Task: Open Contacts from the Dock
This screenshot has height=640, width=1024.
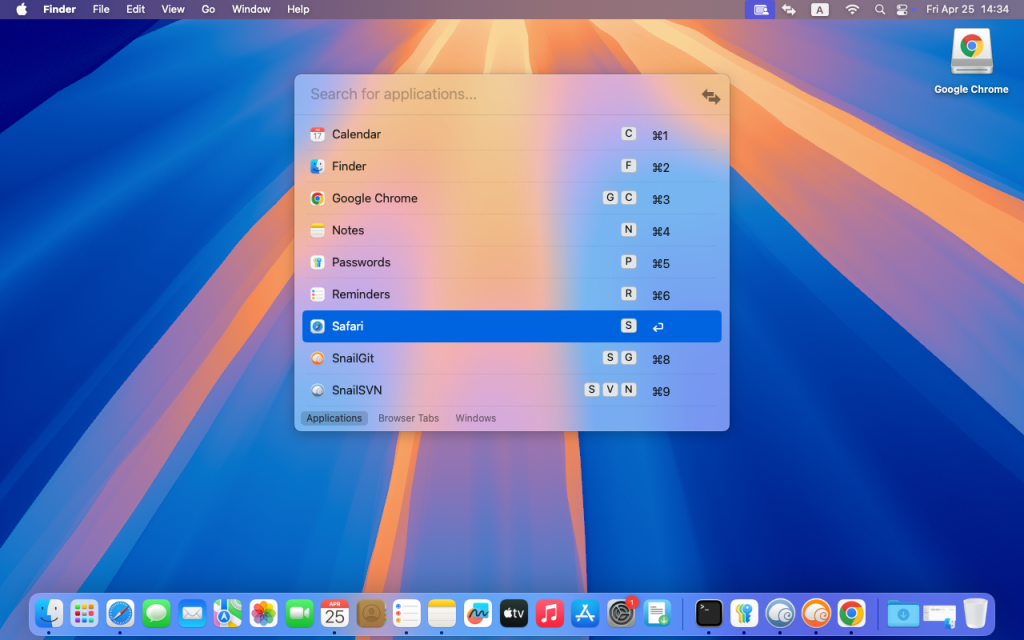Action: 371,614
